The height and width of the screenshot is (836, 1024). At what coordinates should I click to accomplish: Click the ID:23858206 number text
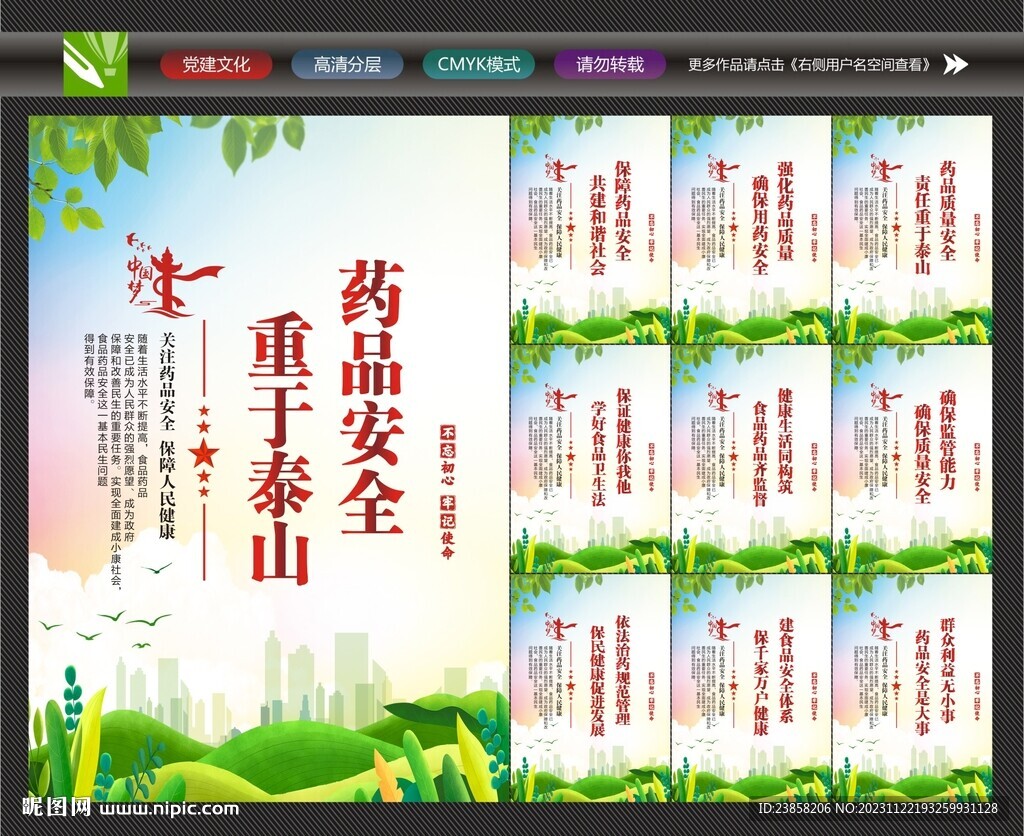pos(794,809)
